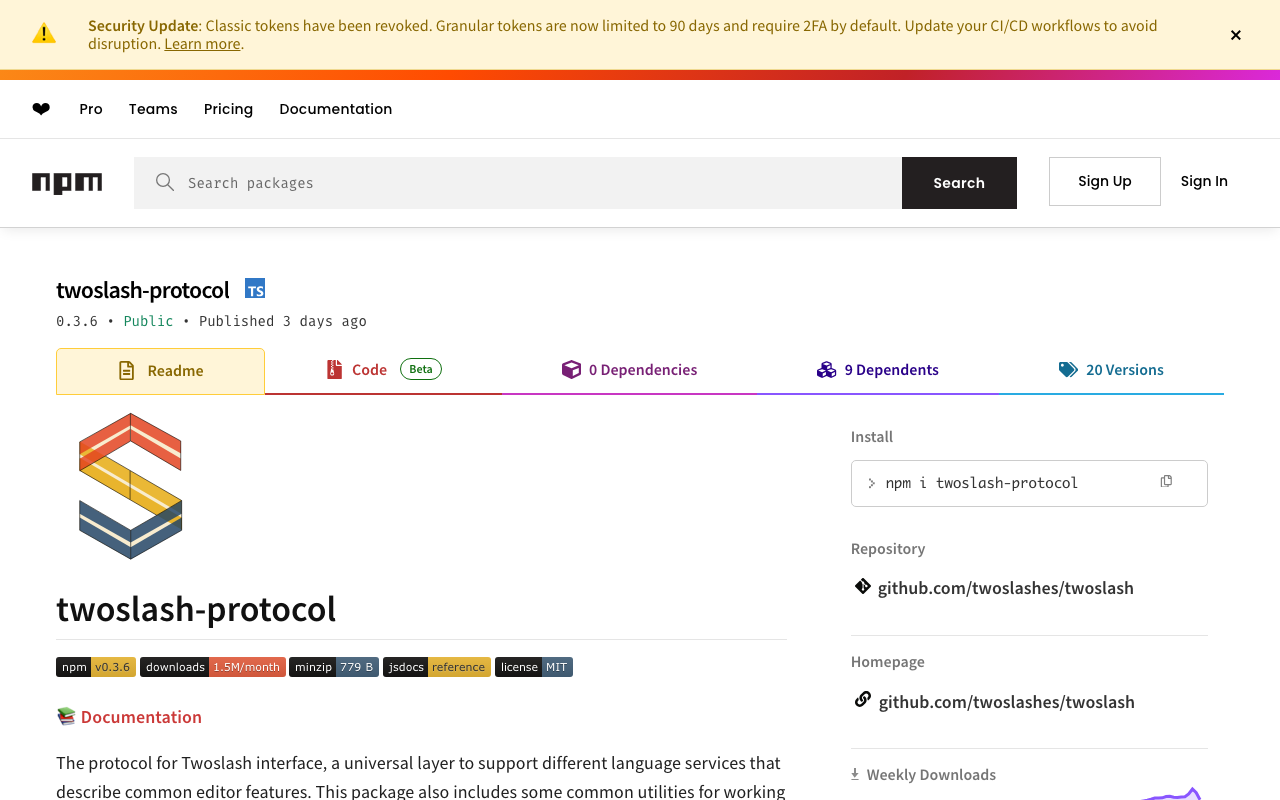Image resolution: width=1280 pixels, height=800 pixels.
Task: Open the Pricing menu item
Action: tap(228, 109)
